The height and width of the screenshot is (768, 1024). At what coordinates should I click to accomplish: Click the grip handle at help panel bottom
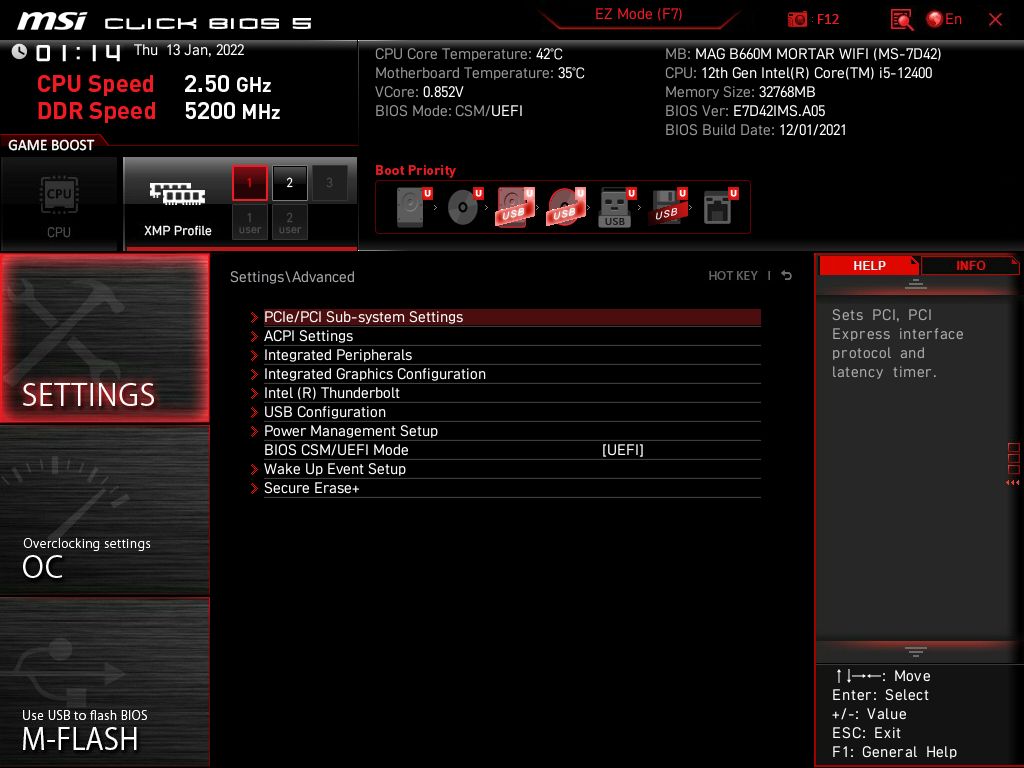(x=916, y=652)
